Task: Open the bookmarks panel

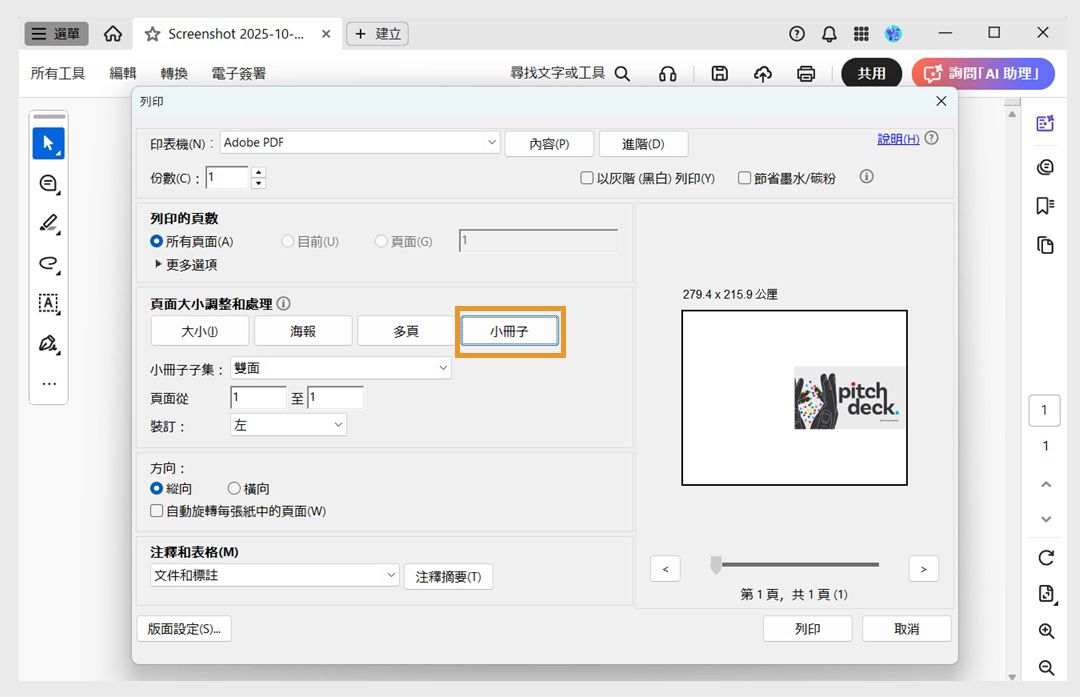Action: tap(1045, 205)
